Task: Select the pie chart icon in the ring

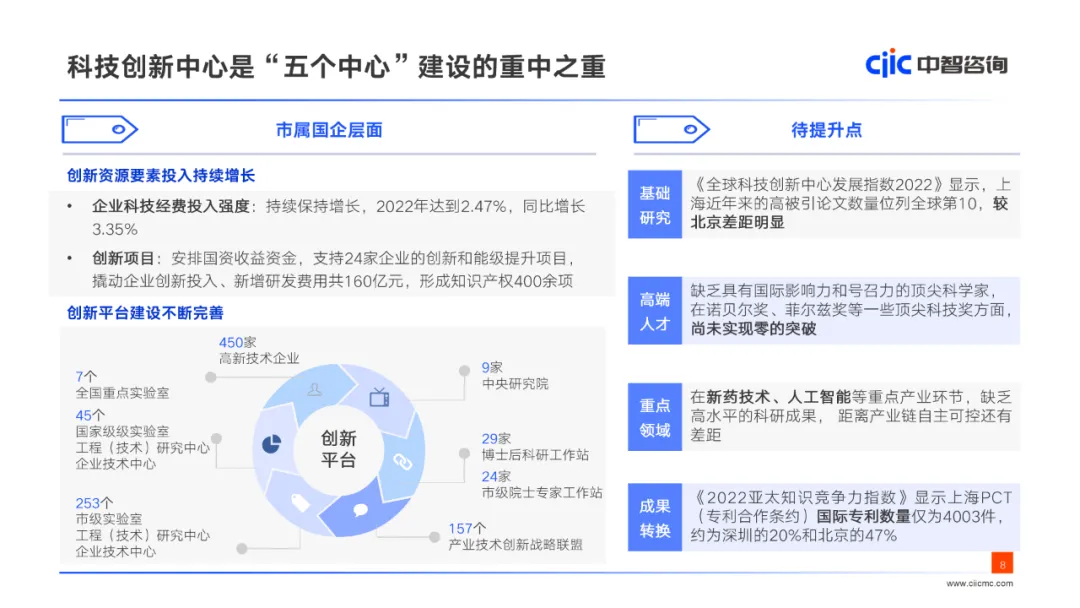Action: click(x=271, y=443)
